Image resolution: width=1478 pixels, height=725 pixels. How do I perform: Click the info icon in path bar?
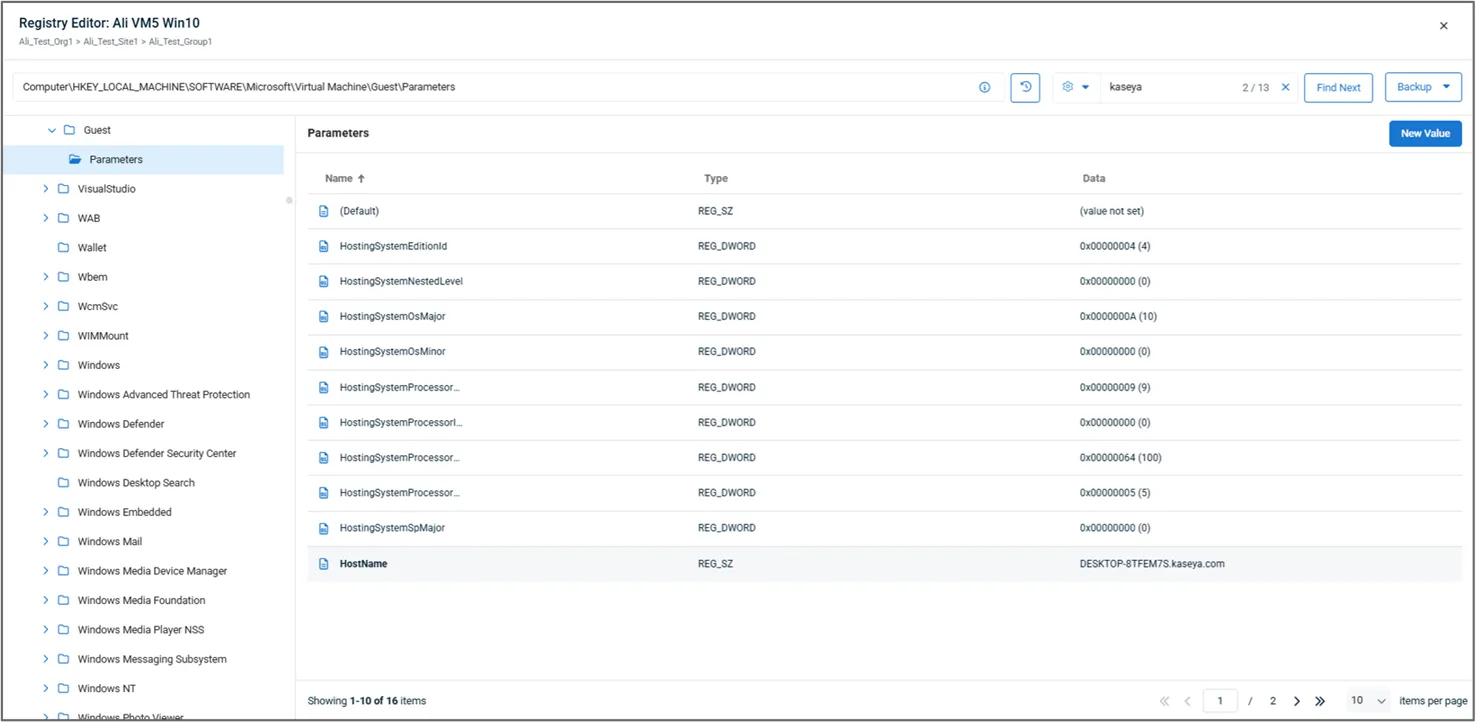[984, 87]
